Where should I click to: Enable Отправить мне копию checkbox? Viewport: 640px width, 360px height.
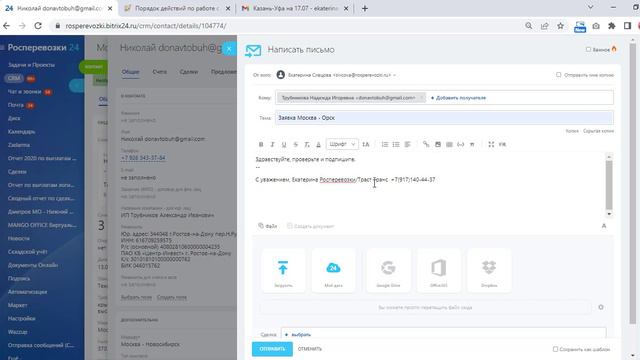558,75
